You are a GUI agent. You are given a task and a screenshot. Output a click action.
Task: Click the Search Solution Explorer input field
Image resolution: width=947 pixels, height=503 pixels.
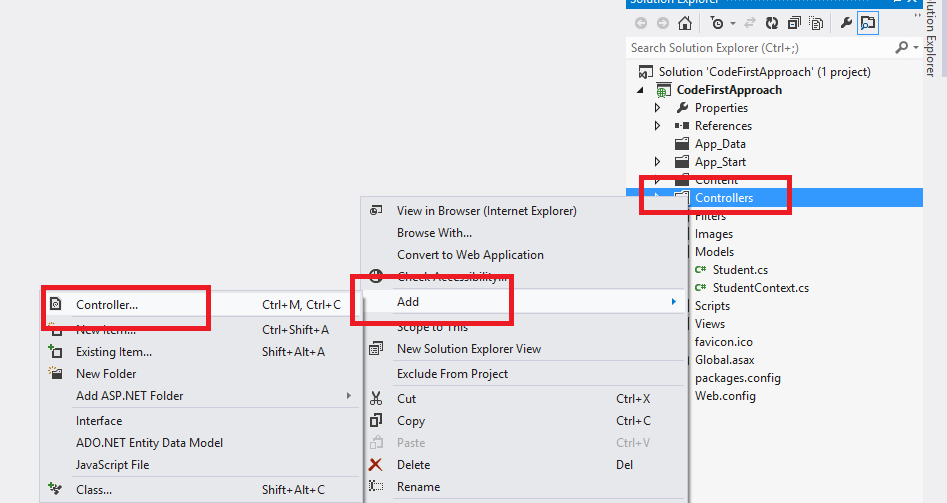pos(760,48)
